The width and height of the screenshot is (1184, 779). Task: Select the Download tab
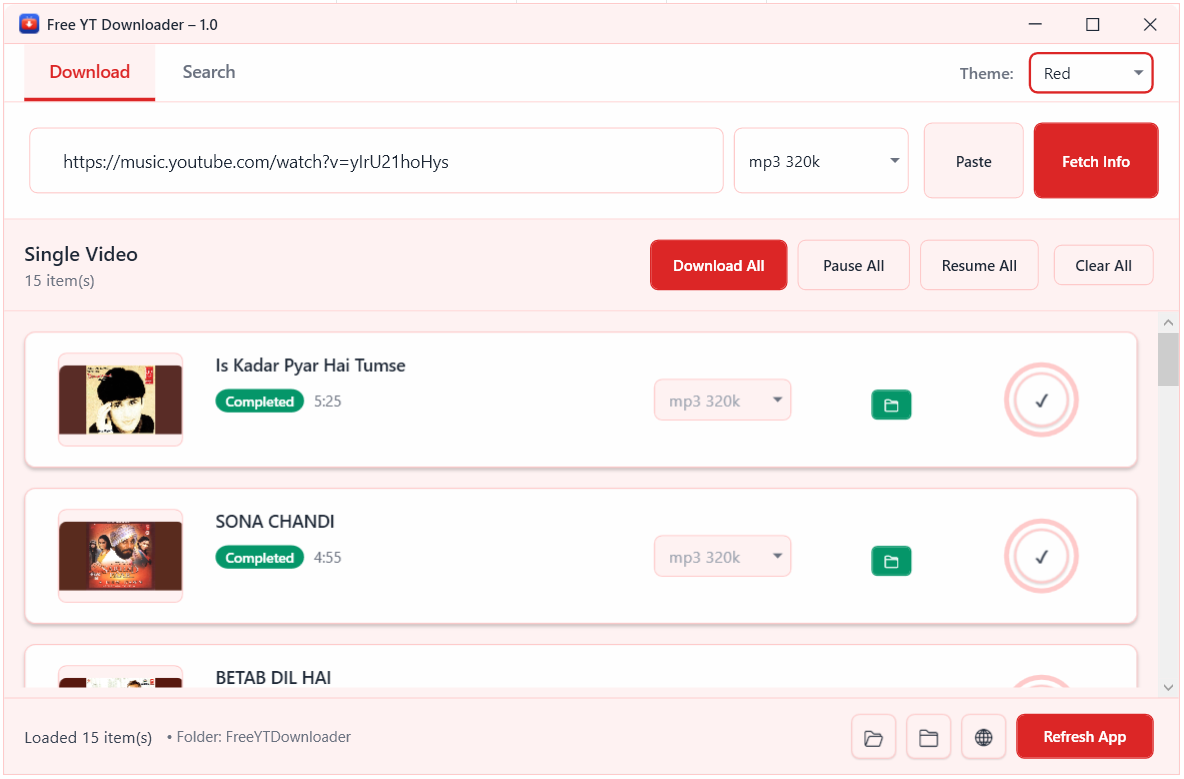90,72
